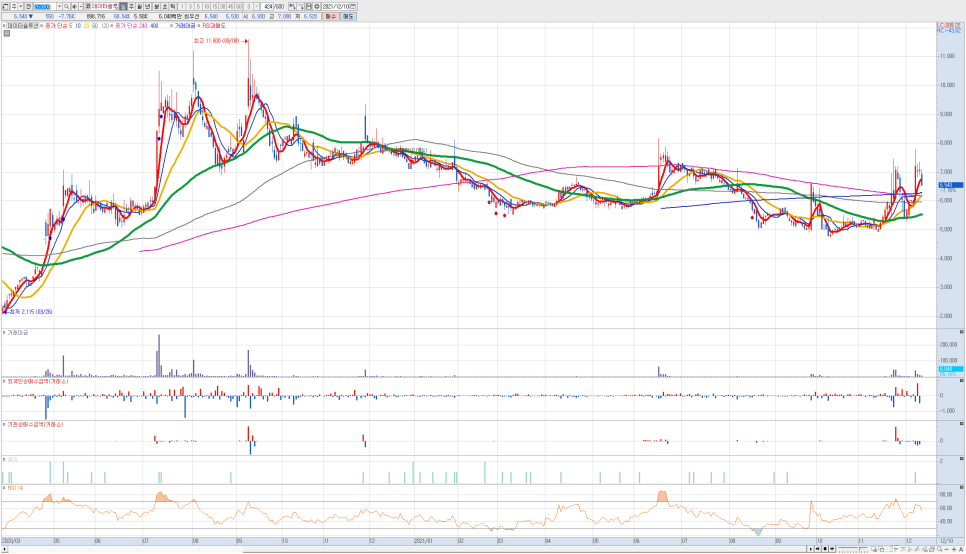Collapse the foreign net-buy panel corner button
Image resolution: width=966 pixels, height=554 pixels.
961,381
